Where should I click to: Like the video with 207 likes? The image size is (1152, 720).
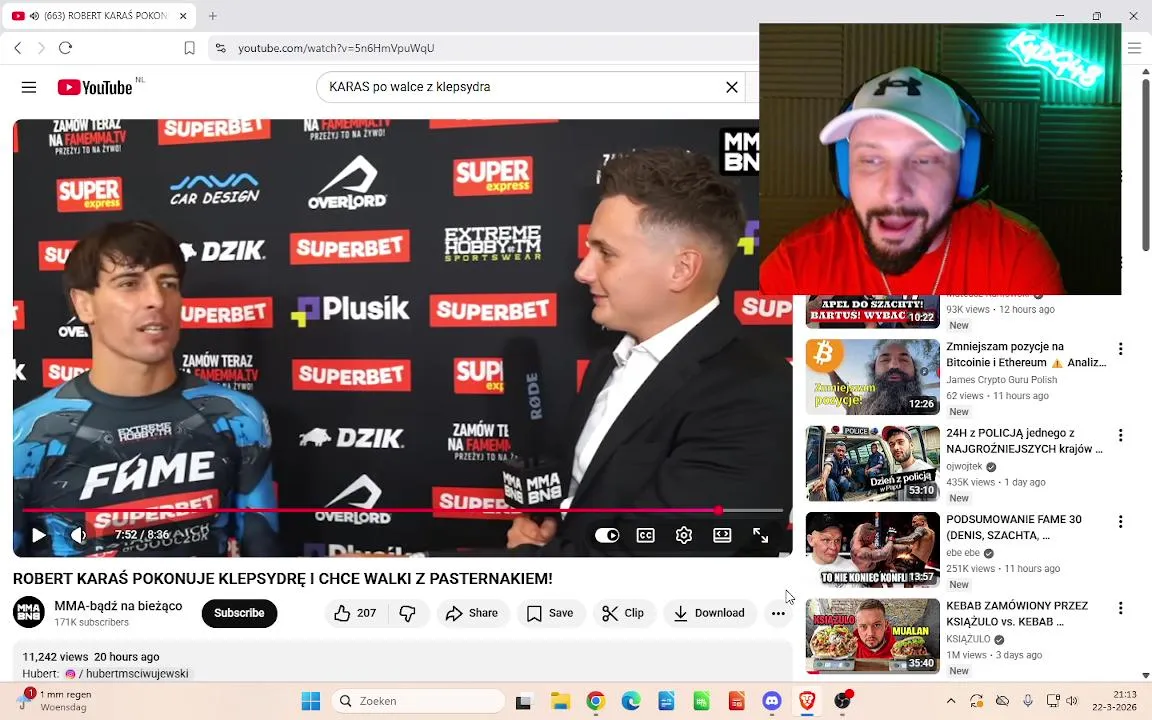[x=356, y=613]
